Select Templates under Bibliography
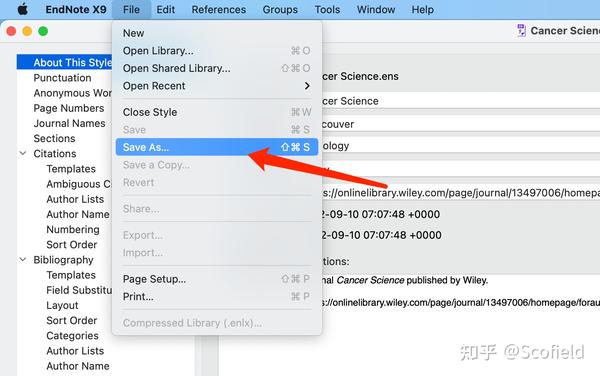This screenshot has width=600, height=376. pos(71,275)
